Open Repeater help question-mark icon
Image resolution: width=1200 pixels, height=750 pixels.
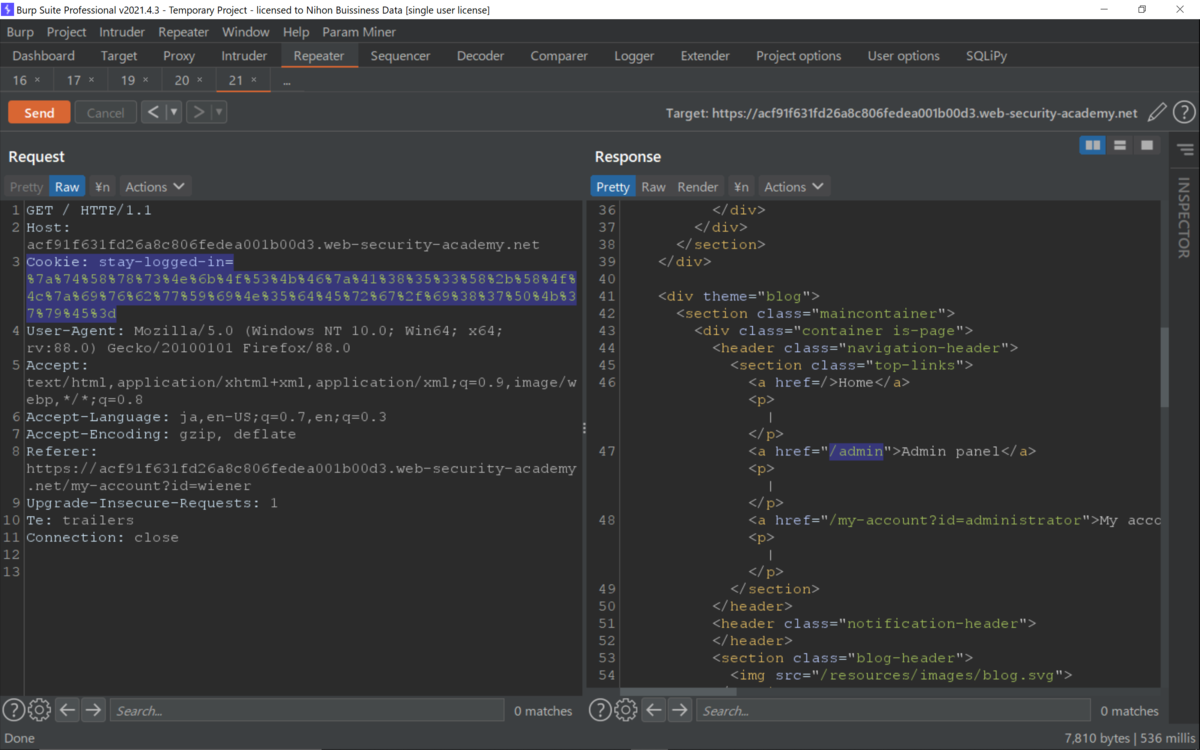1184,113
